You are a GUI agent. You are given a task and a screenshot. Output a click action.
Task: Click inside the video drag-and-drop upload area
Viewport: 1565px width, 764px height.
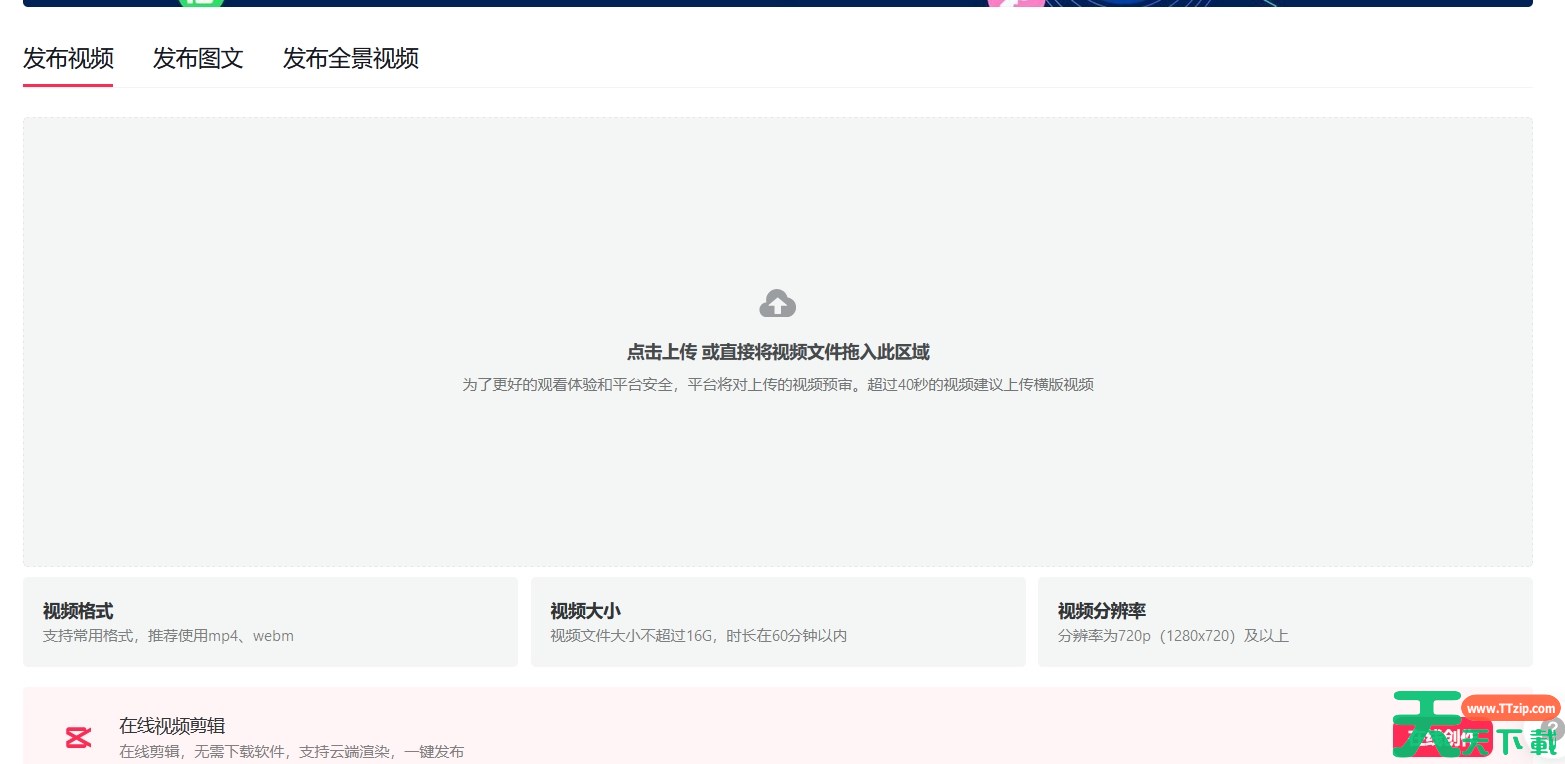click(x=777, y=340)
